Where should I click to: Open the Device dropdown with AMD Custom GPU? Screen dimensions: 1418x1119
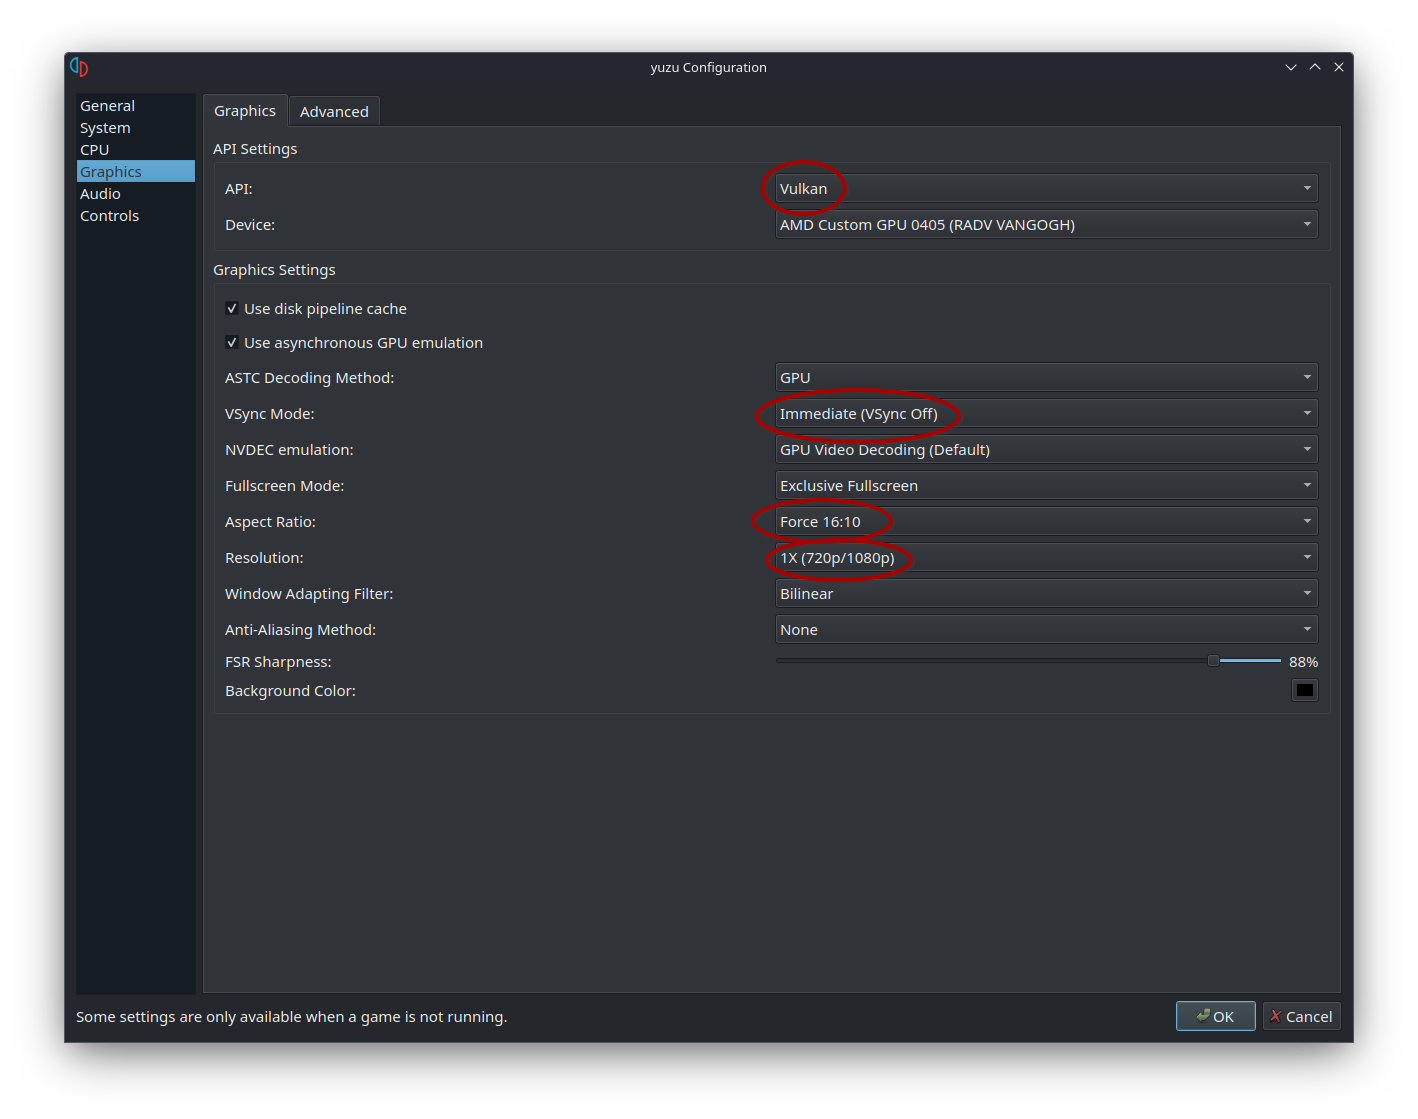[x=1046, y=225]
